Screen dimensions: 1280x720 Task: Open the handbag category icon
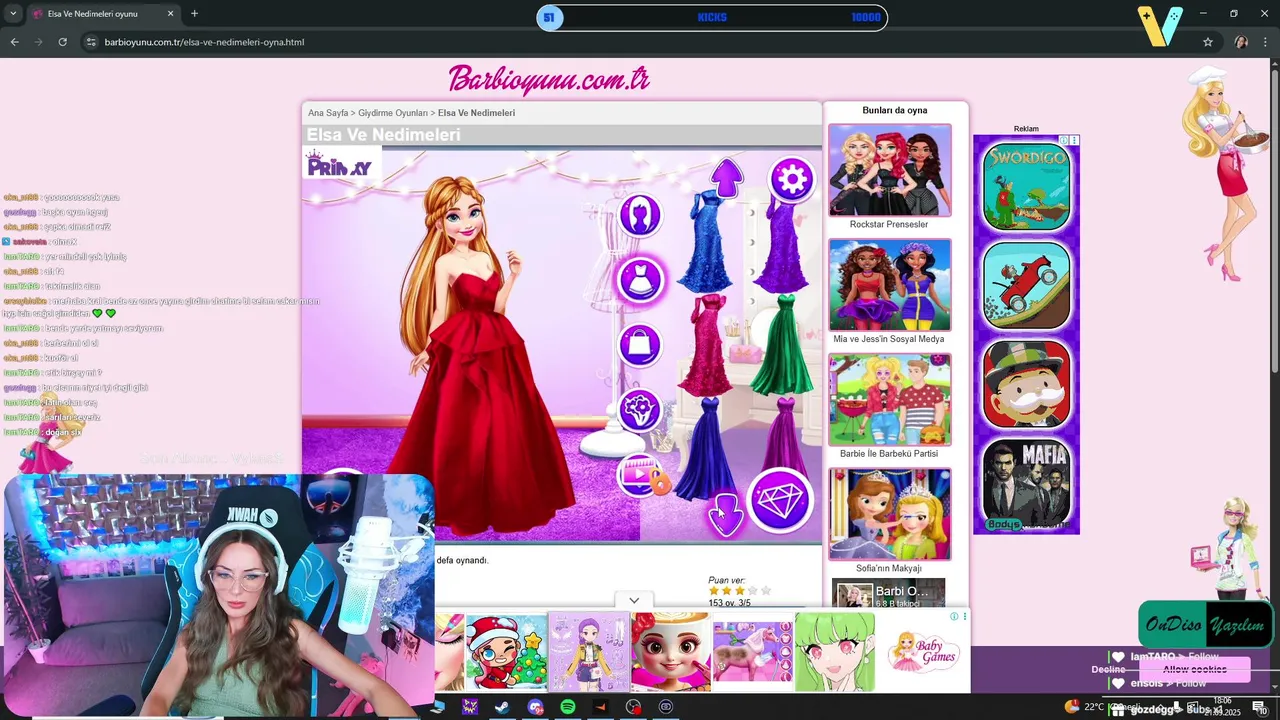[640, 346]
